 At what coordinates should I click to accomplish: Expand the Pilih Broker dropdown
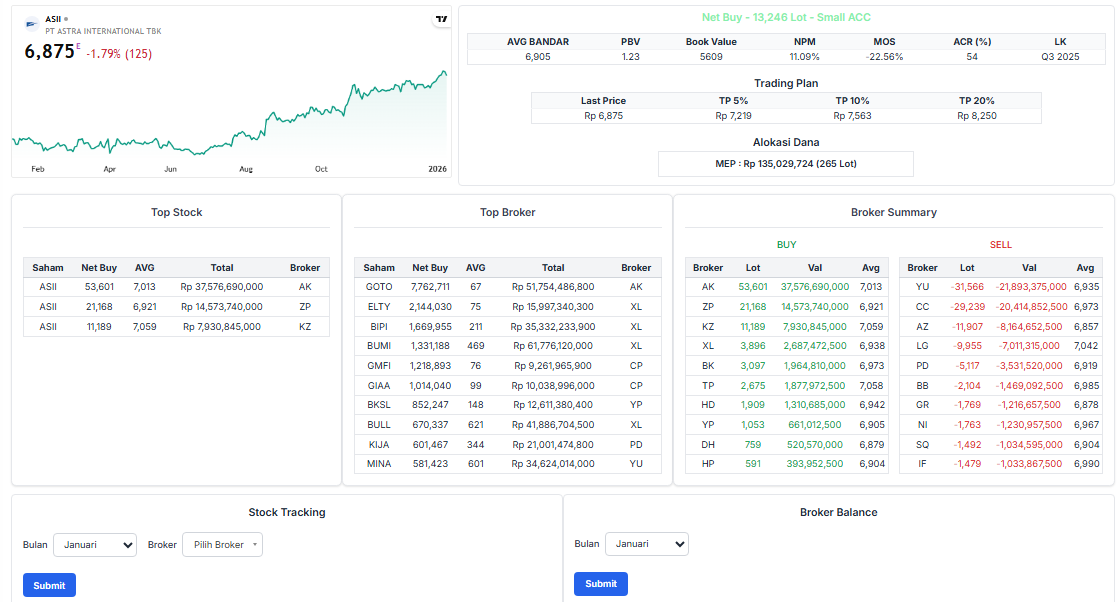point(222,545)
